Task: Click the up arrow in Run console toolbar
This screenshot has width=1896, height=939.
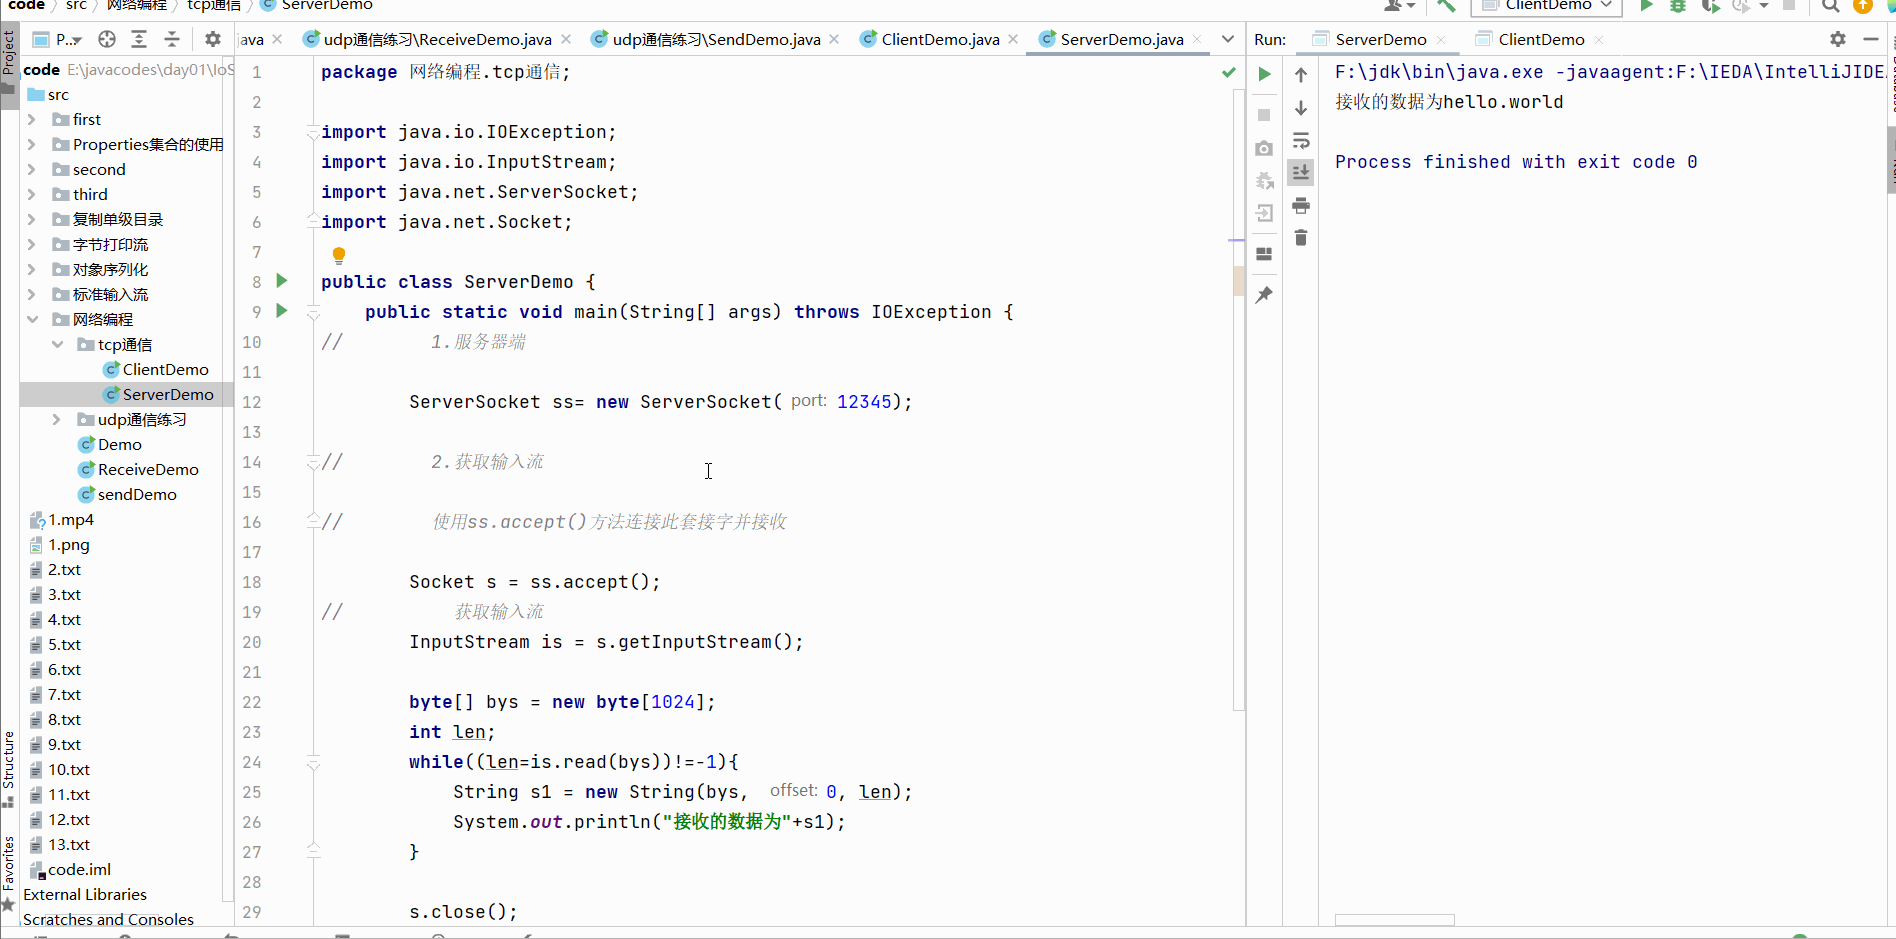Action: [1301, 75]
